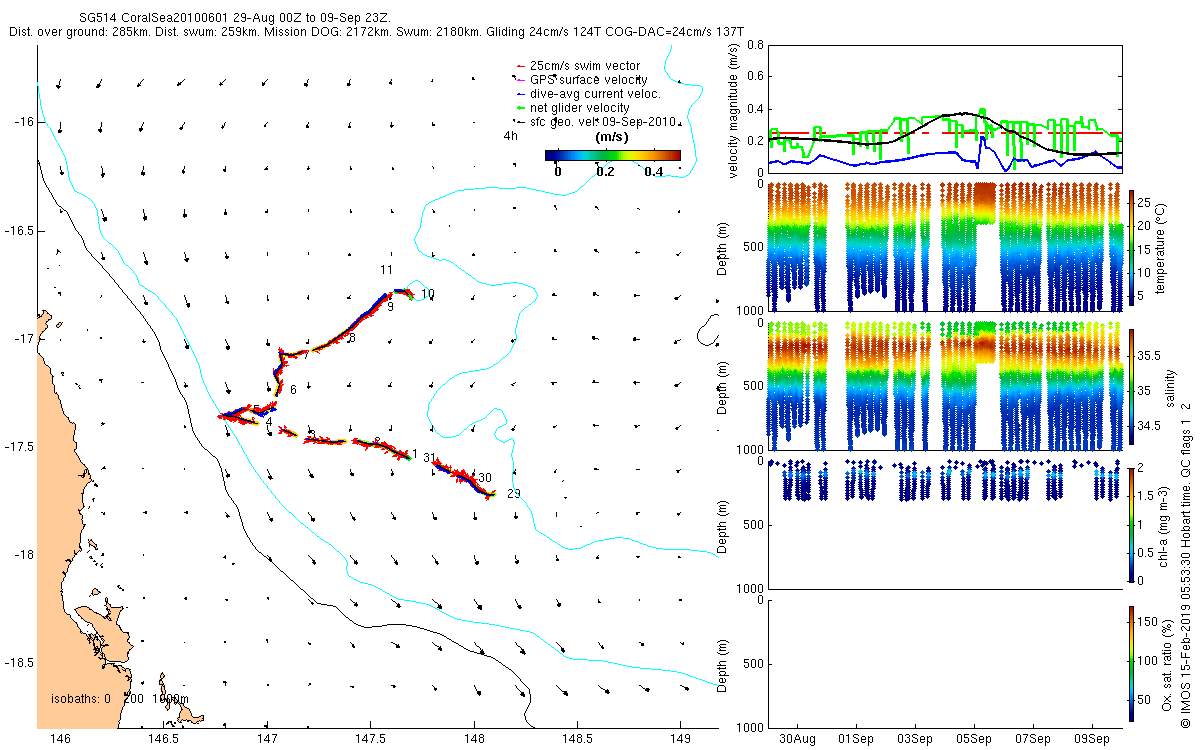The image size is (1200, 750).
Task: Click the 'Ox. sat. ratio (%)' colorbar label
Action: point(1169,663)
